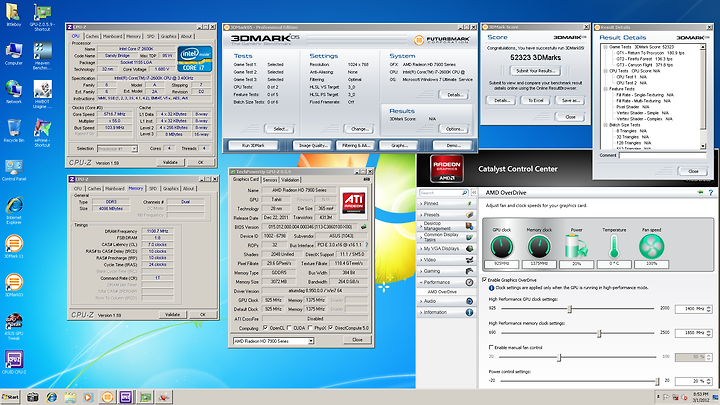720x405 pixels.
Task: Open the HWBOT Unigine desktop icon
Action: coord(42,94)
